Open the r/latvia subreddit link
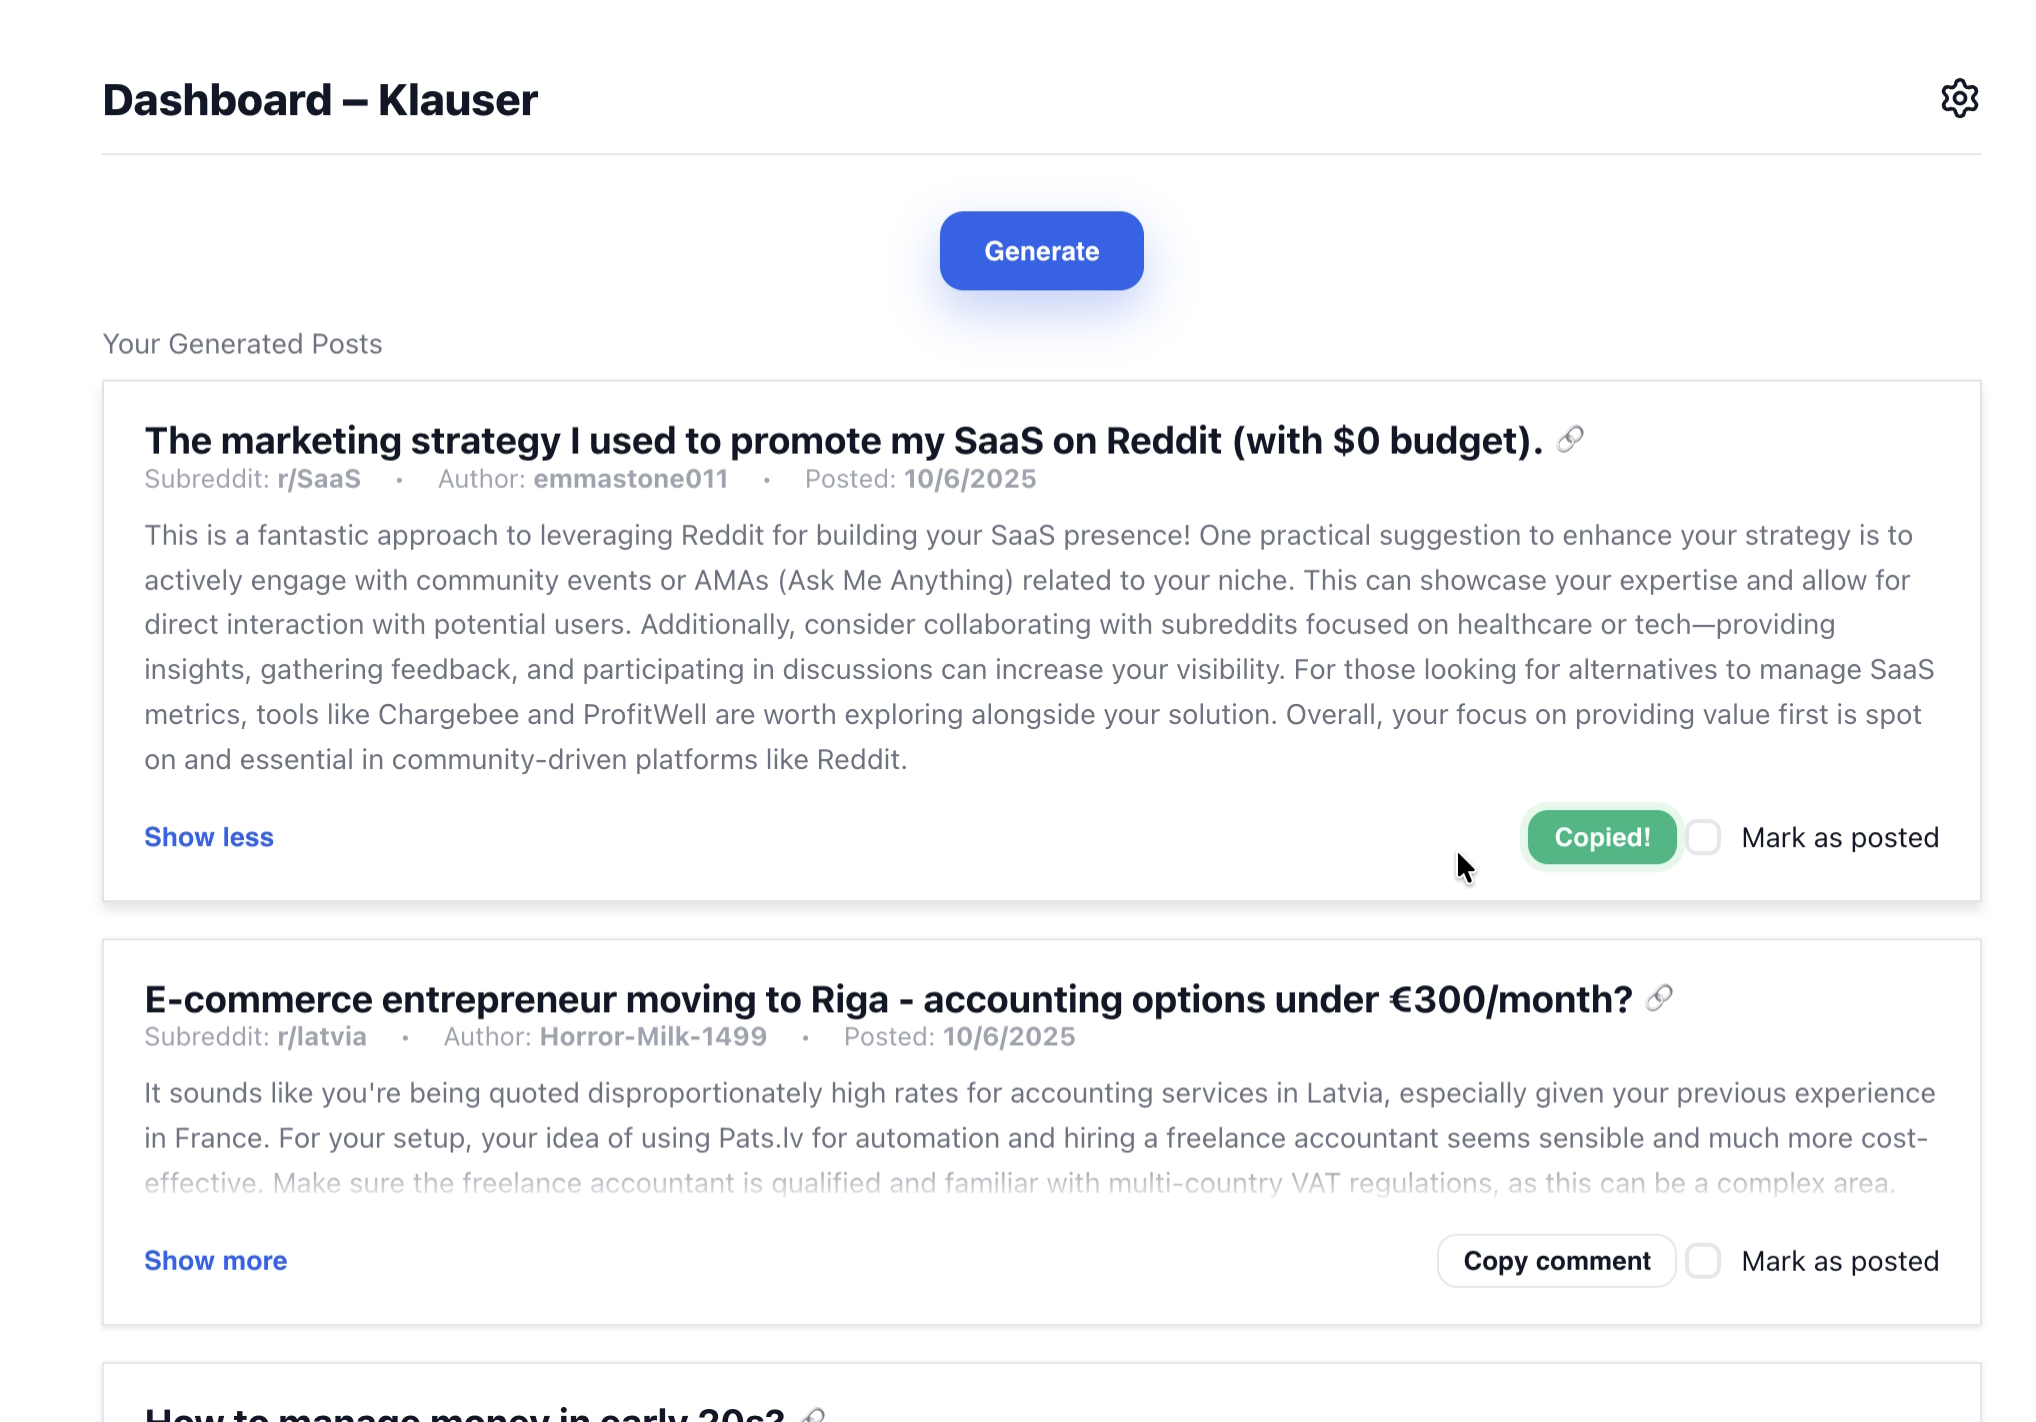 point(321,1037)
